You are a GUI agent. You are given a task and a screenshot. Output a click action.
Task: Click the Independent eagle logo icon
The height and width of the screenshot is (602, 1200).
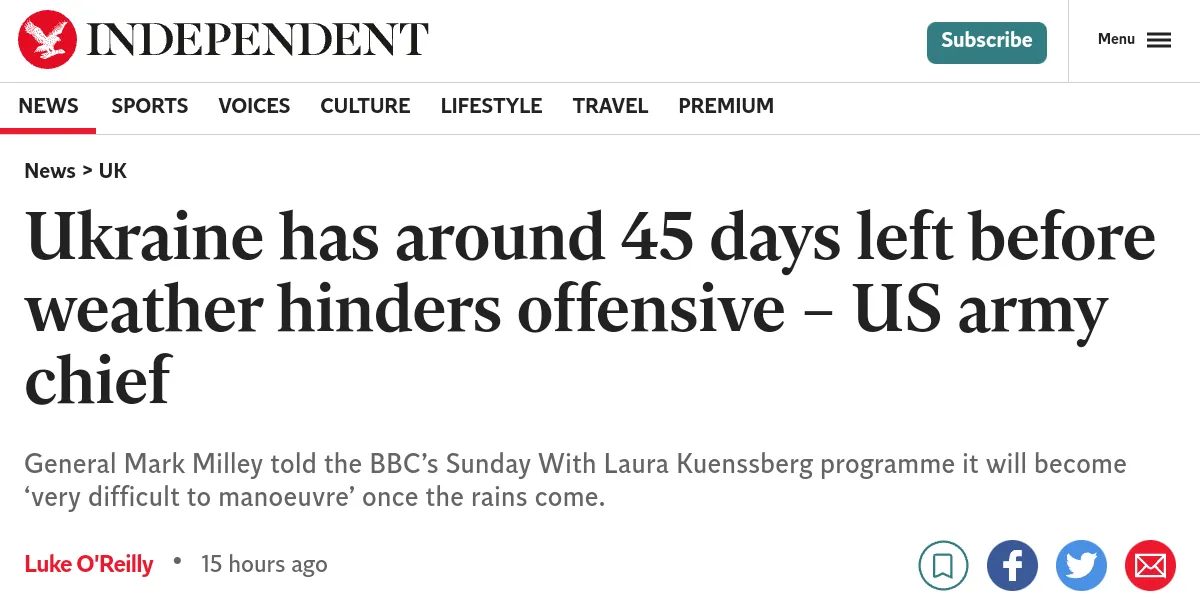click(x=47, y=40)
